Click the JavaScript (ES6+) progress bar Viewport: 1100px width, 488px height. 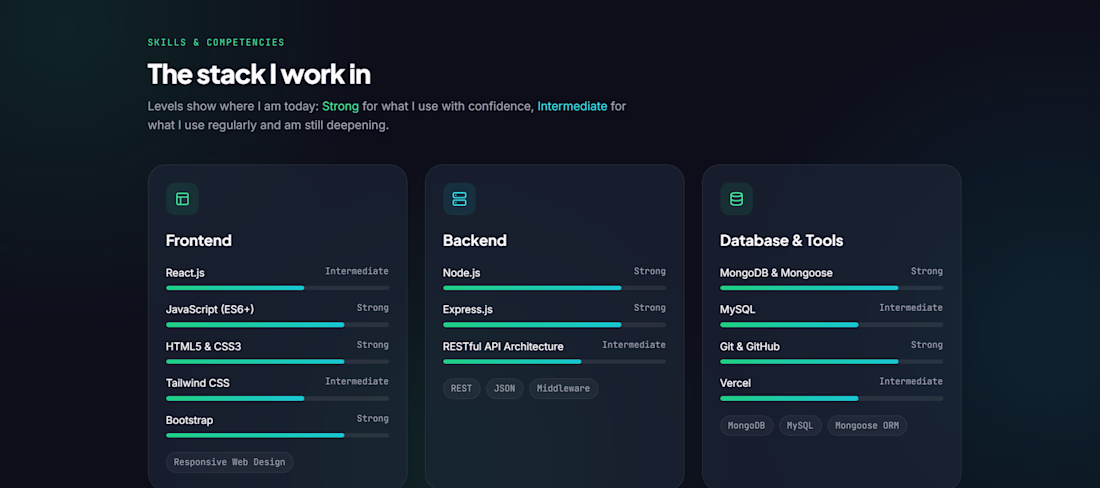click(x=277, y=325)
